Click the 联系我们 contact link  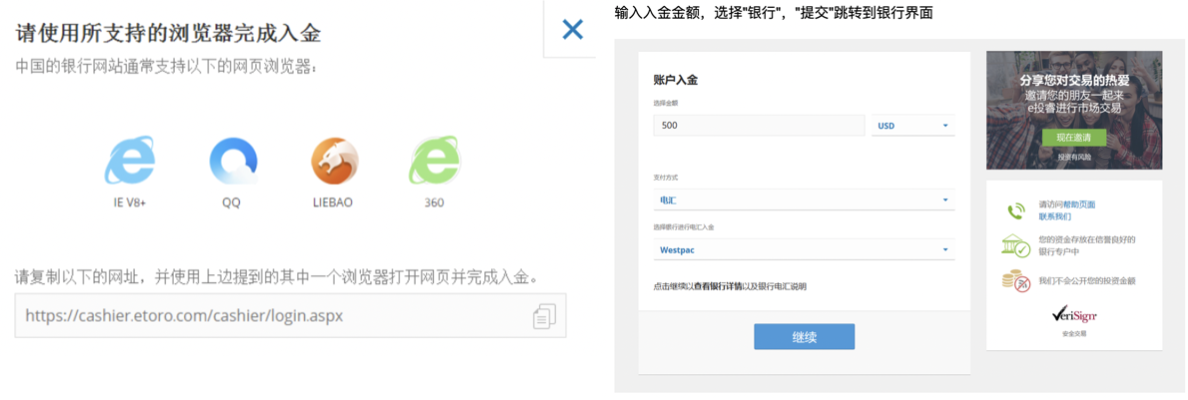click(1054, 216)
